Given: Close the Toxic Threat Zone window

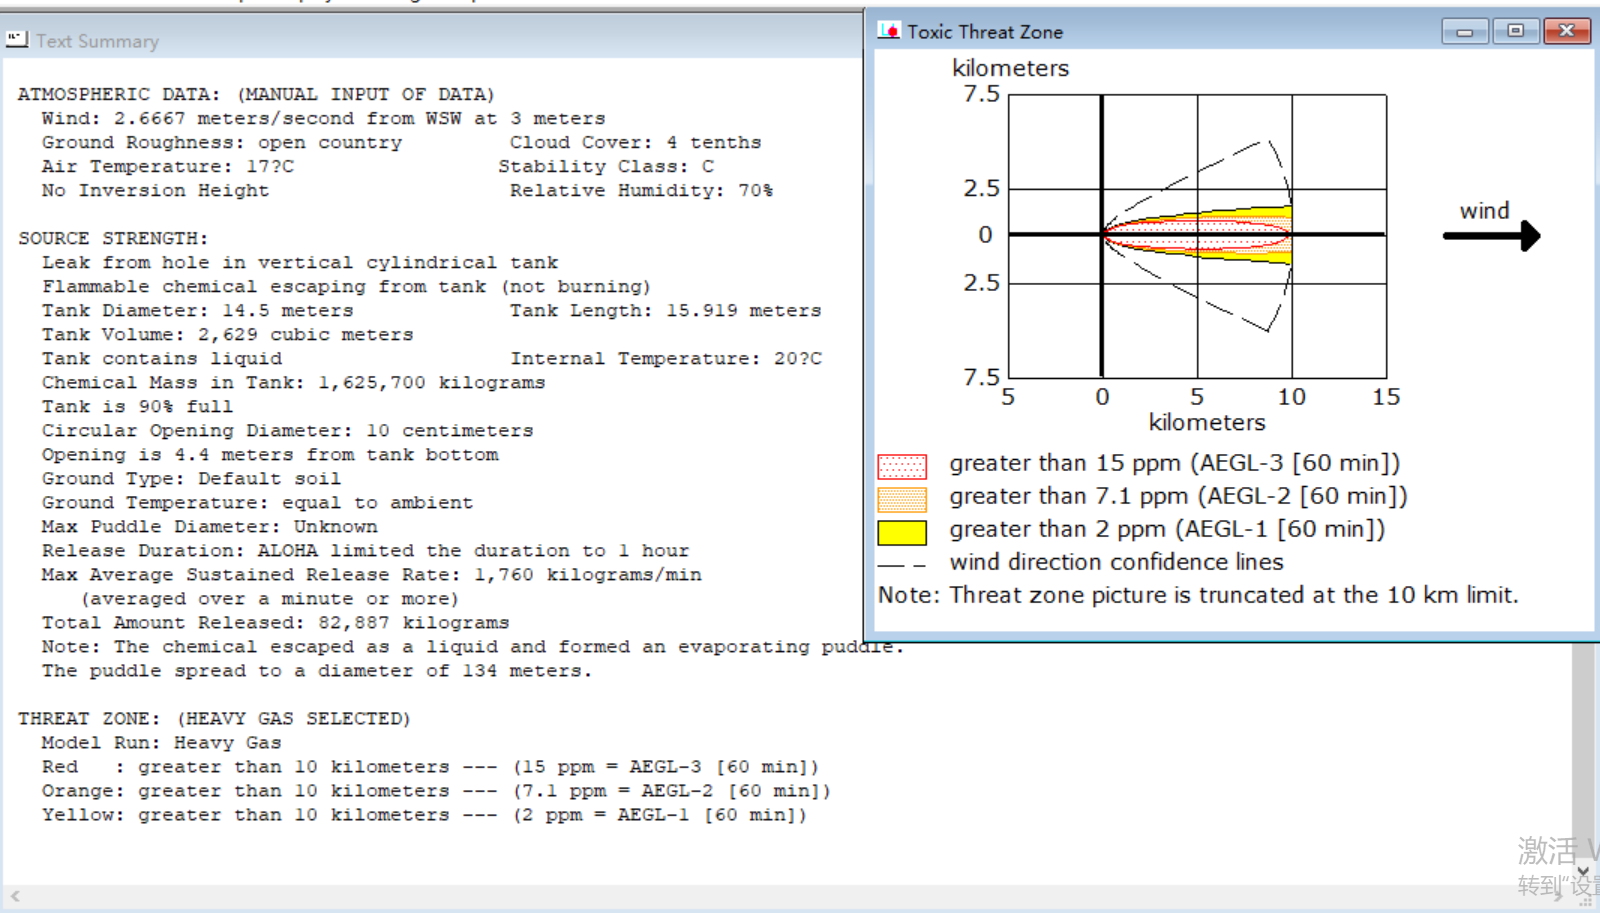Looking at the screenshot, I should [1567, 31].
